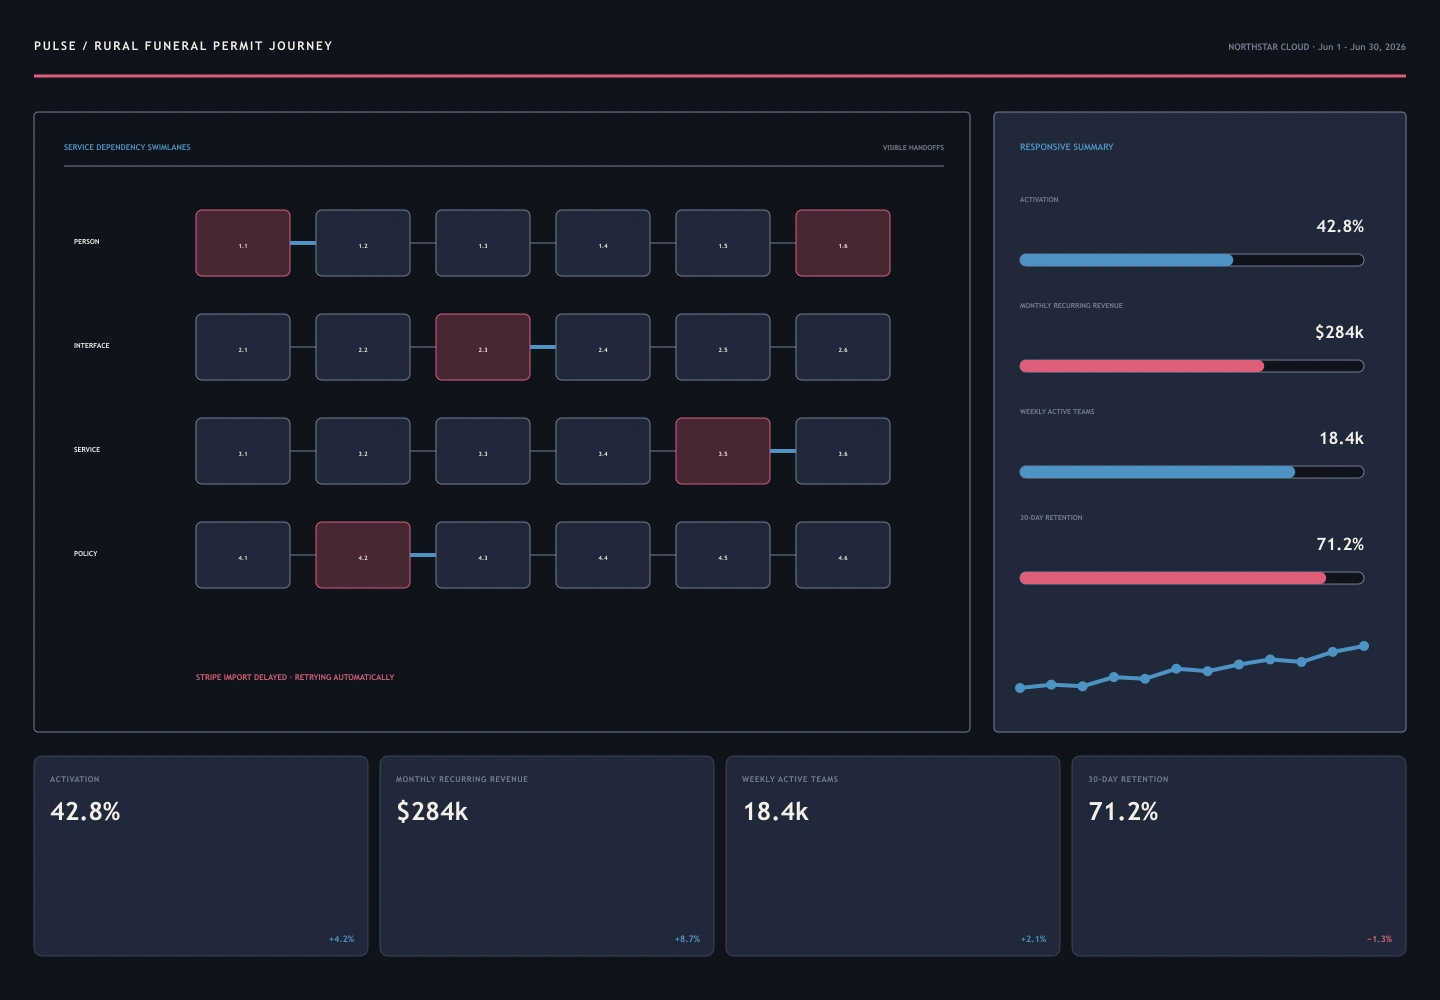The height and width of the screenshot is (1000, 1440).
Task: Click the INTERFACE swimlane row label
Action: pos(92,346)
